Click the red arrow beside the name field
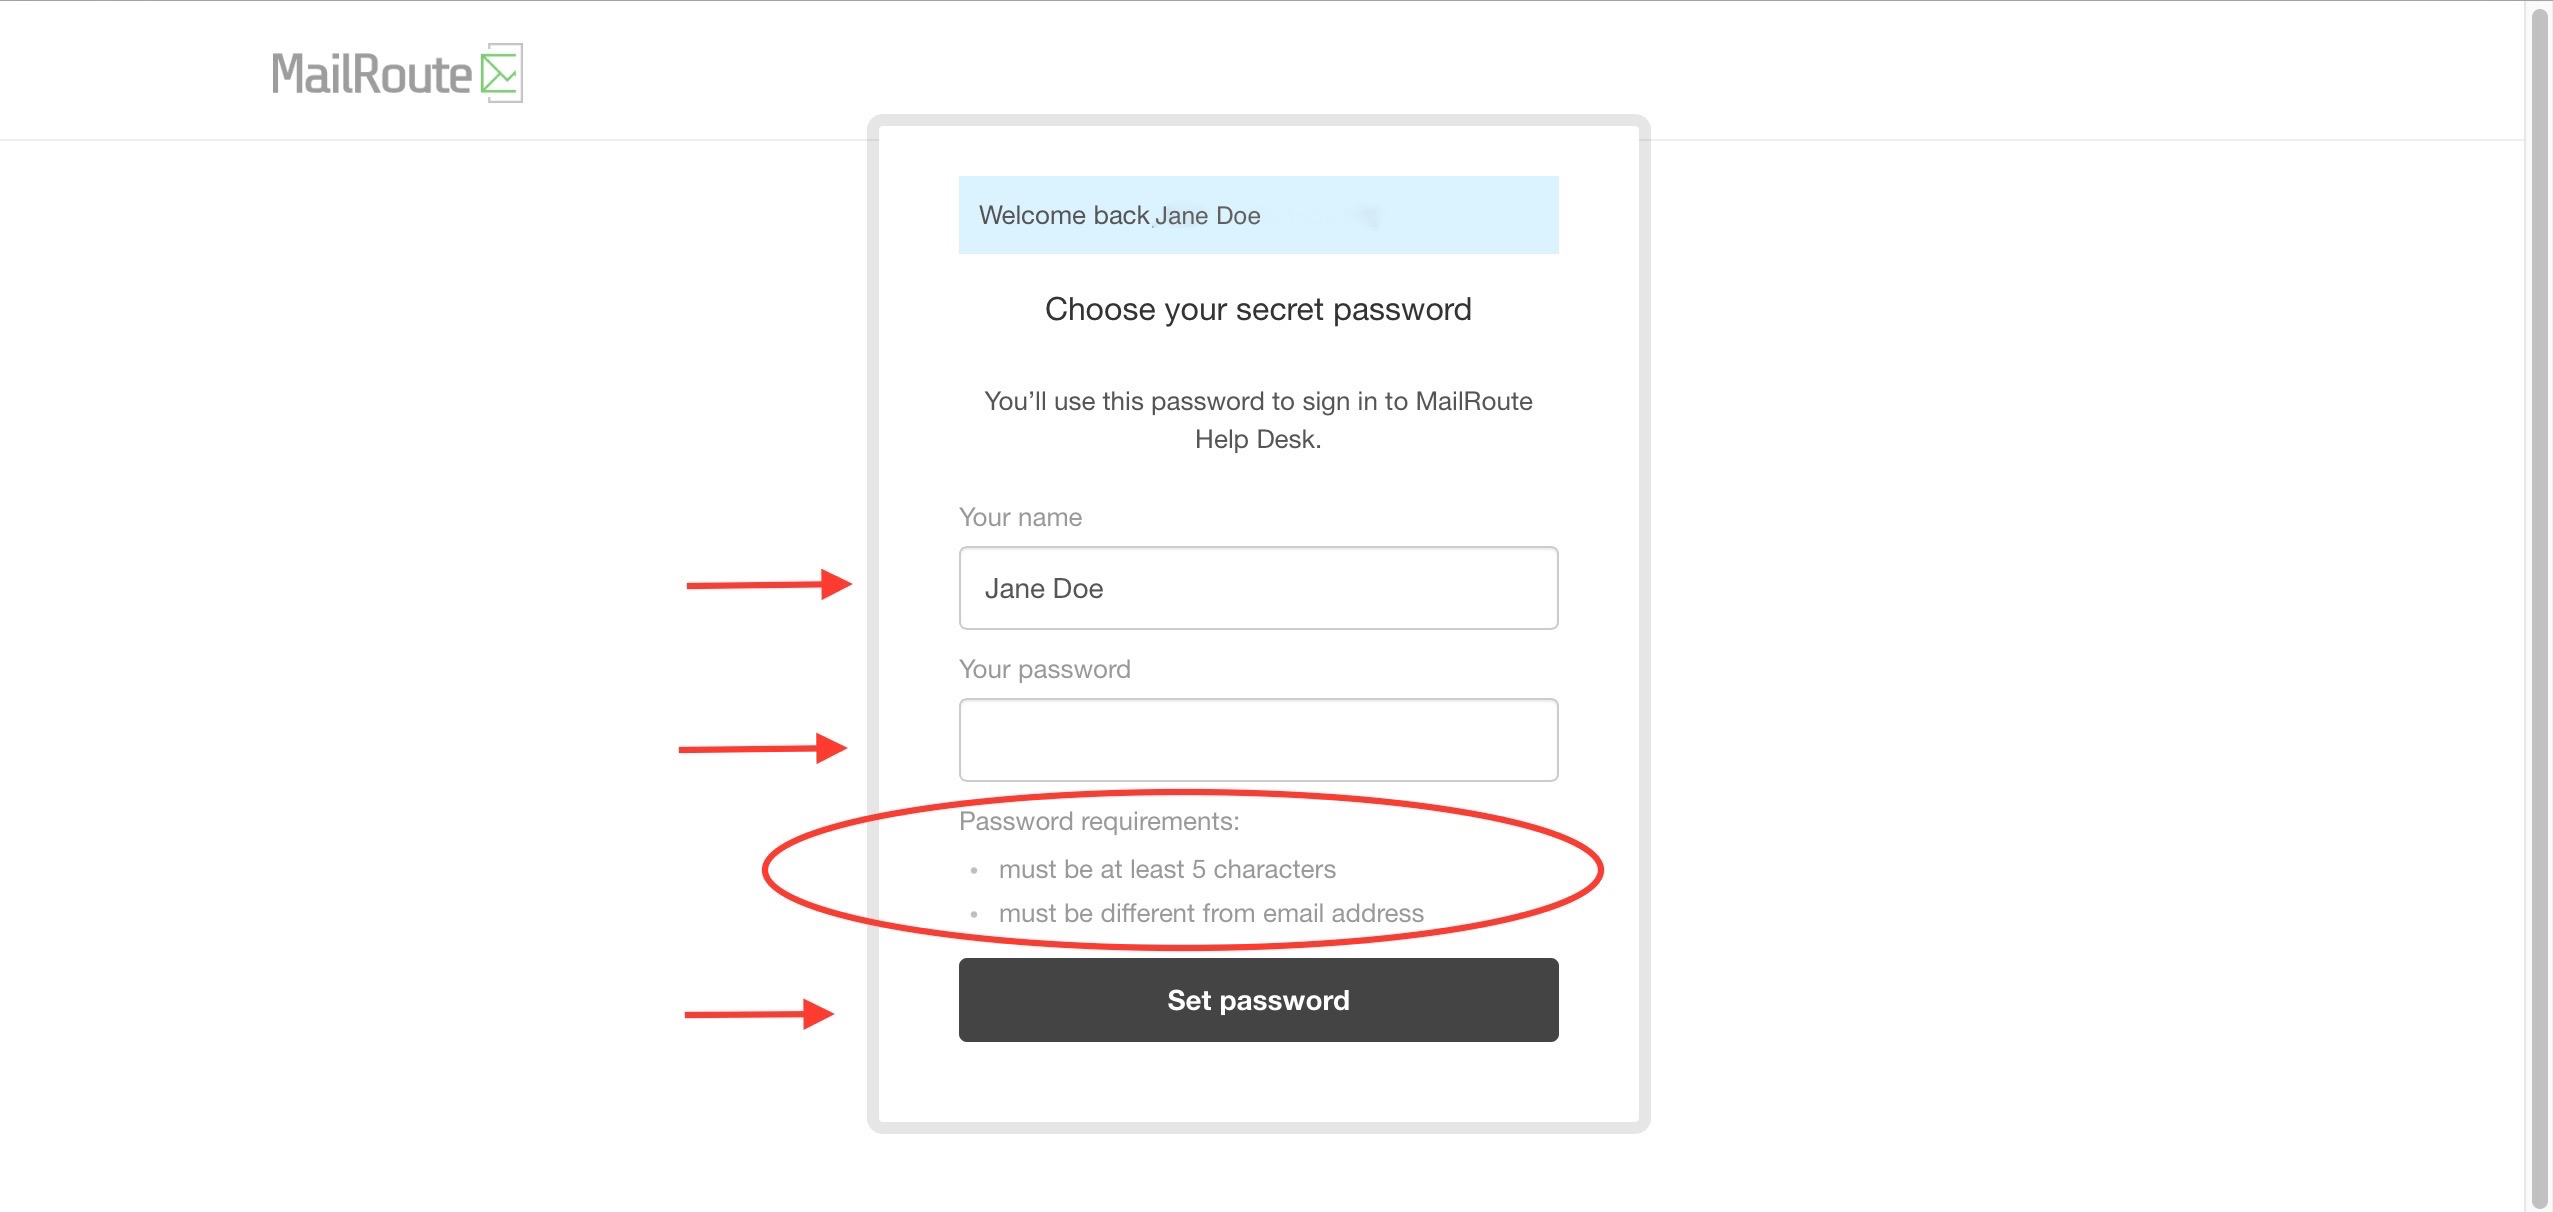 [769, 584]
